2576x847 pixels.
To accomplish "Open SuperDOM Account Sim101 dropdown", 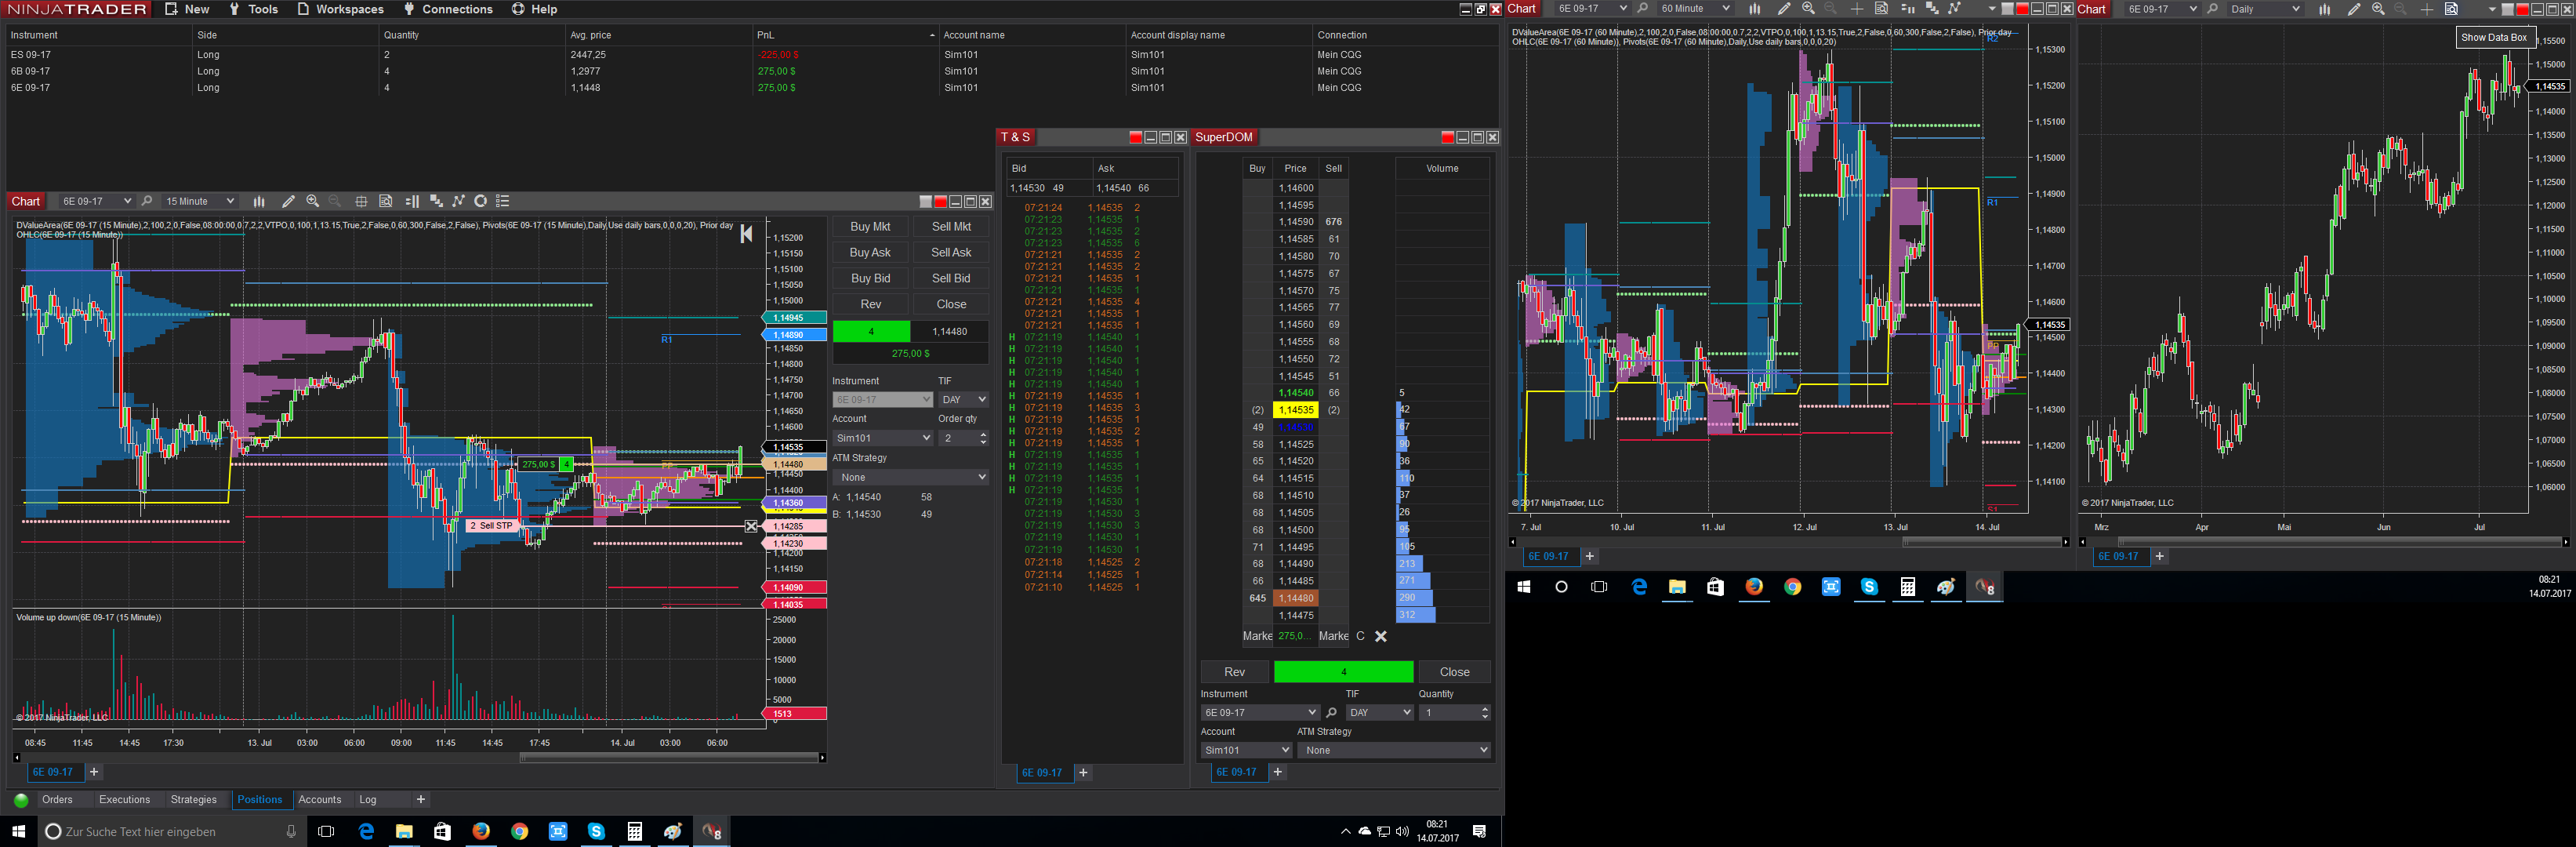I will pyautogui.click(x=1246, y=750).
